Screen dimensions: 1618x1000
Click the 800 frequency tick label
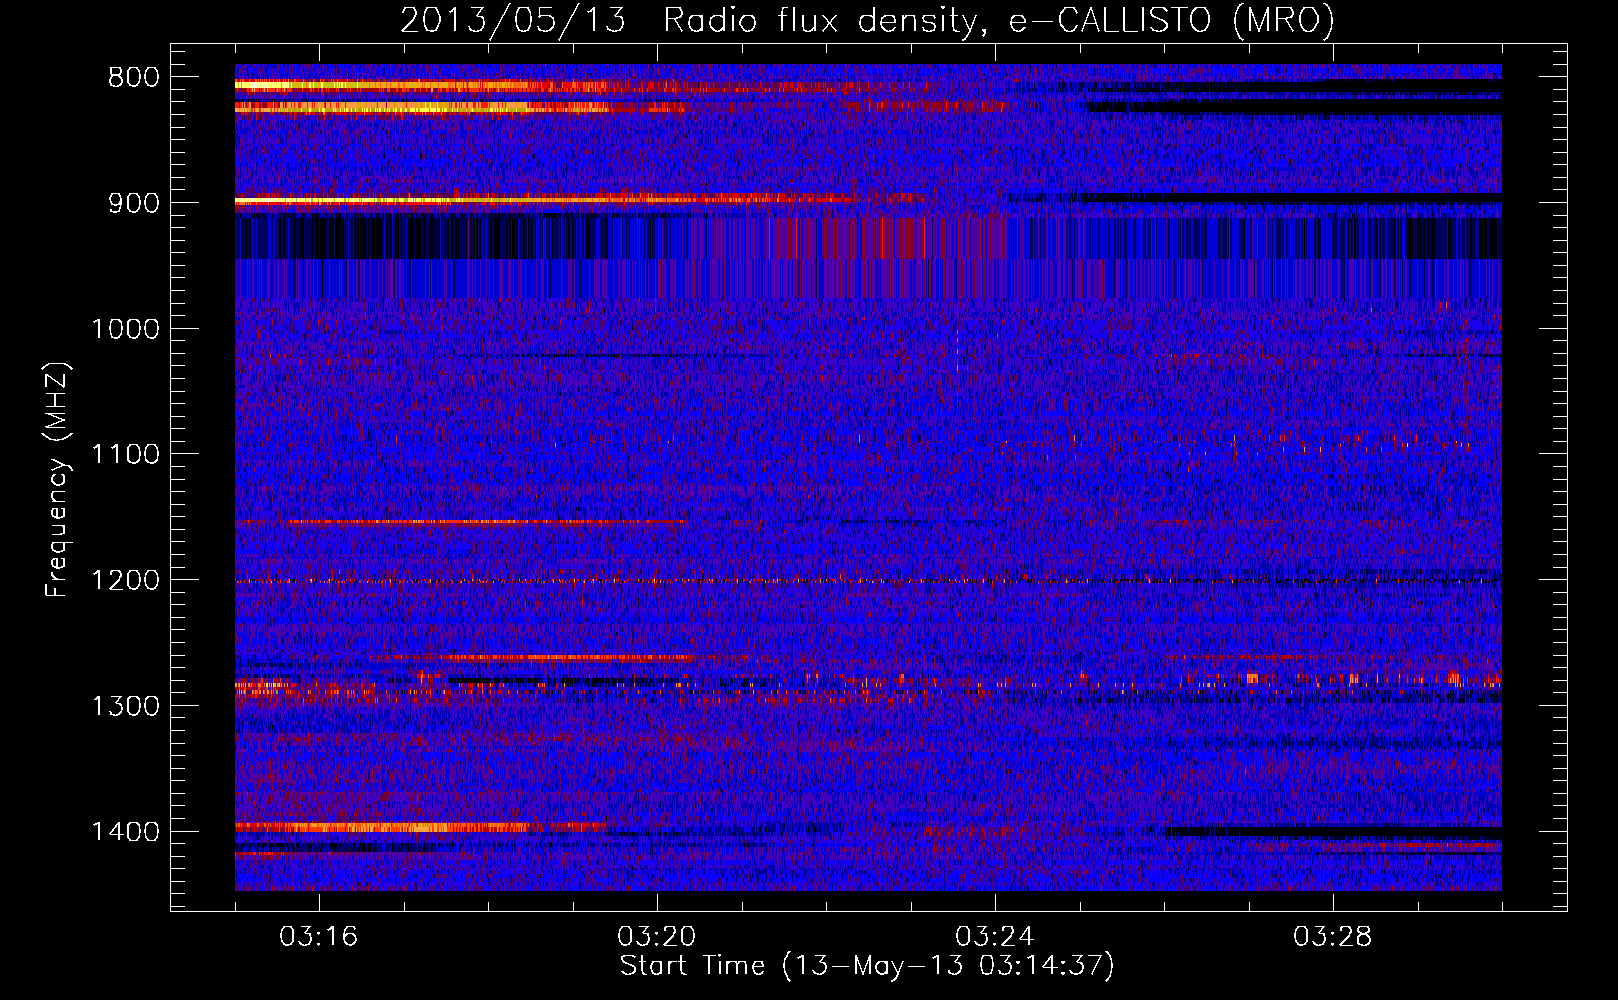point(134,78)
